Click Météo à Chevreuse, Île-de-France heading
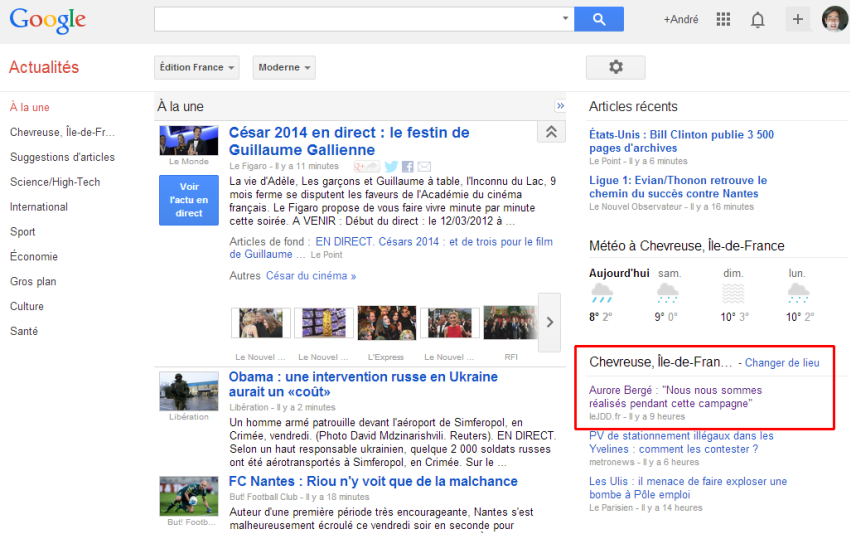The height and width of the screenshot is (534, 851). 687,246
